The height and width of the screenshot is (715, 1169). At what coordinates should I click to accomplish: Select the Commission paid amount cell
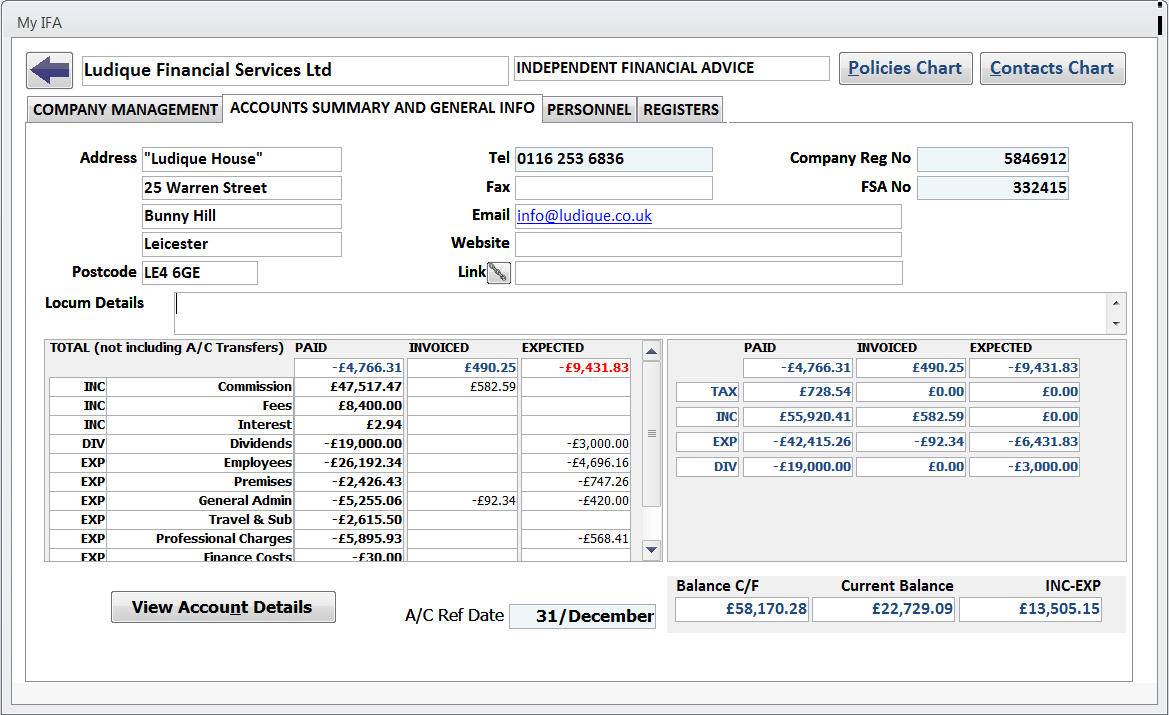(x=349, y=387)
